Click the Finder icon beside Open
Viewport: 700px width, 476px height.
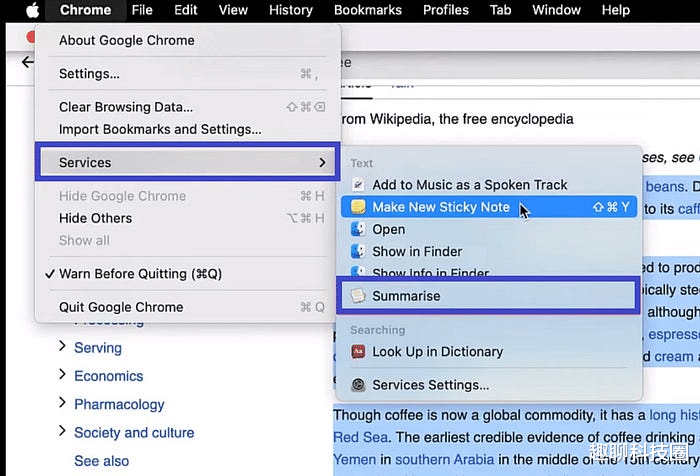click(x=358, y=229)
